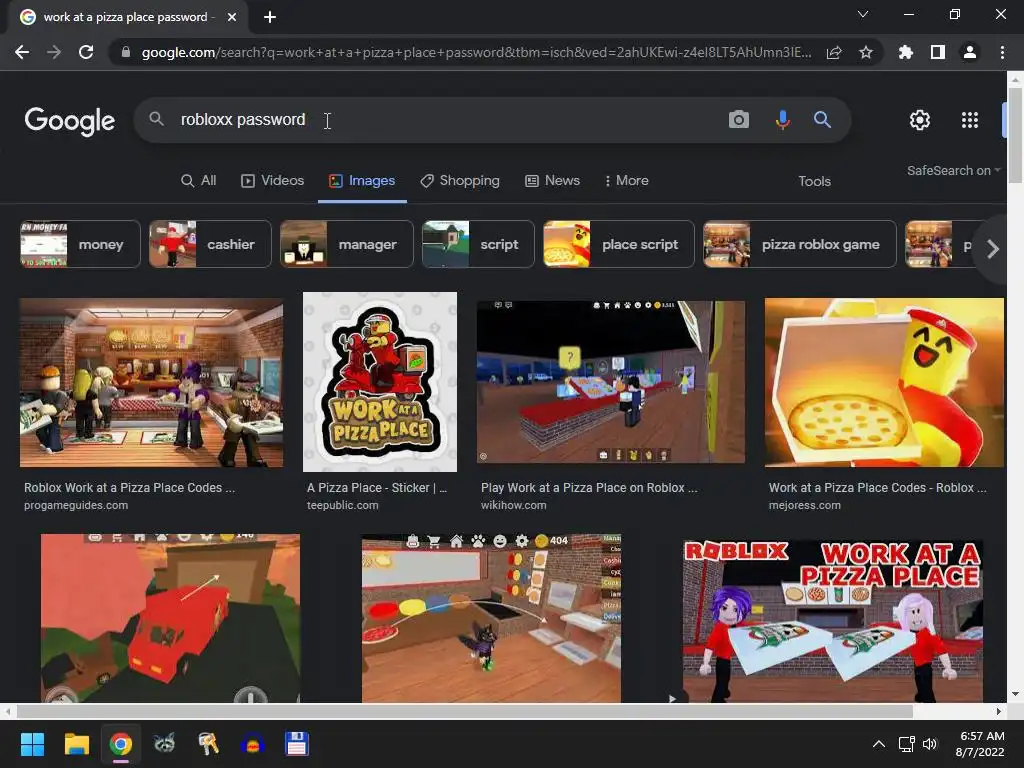The height and width of the screenshot is (768, 1024).
Task: Click the horizontal page scrollbar
Action: pyautogui.click(x=464, y=711)
